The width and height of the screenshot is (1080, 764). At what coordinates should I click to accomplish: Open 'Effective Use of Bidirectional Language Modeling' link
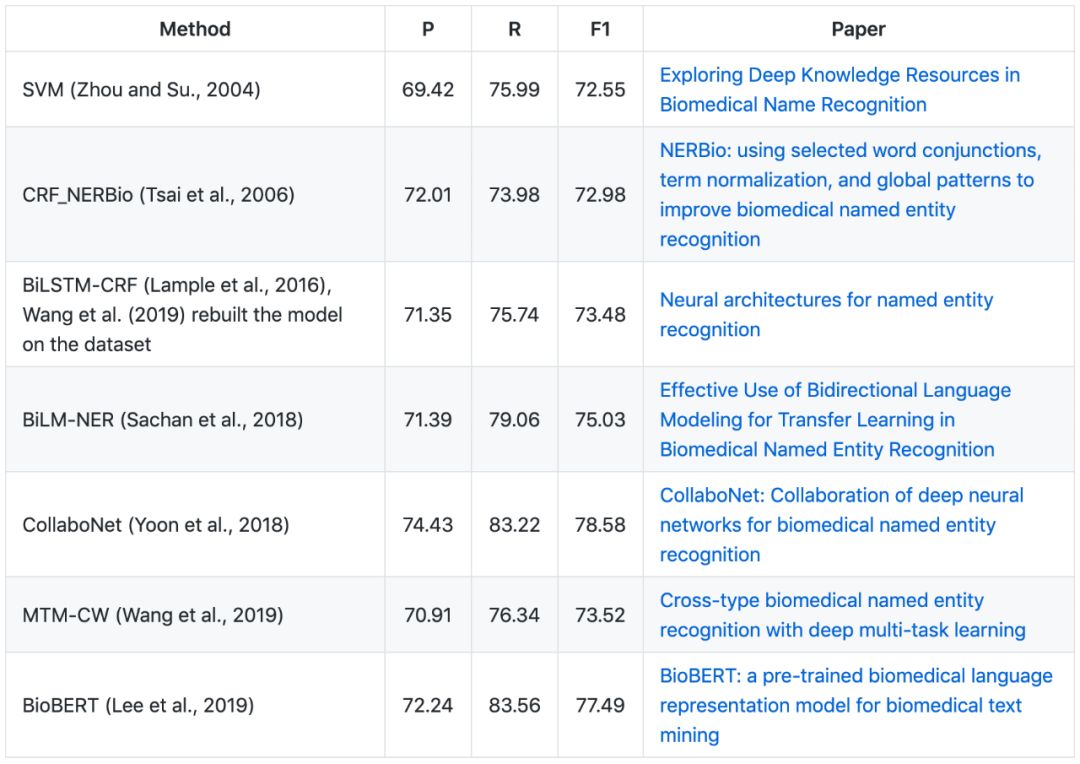(x=835, y=391)
